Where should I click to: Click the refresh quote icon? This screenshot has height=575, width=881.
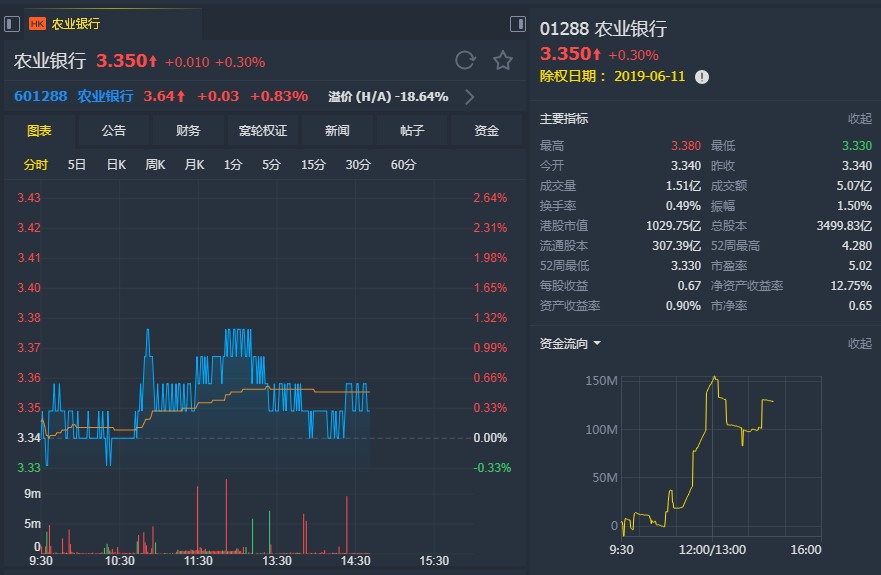click(465, 60)
